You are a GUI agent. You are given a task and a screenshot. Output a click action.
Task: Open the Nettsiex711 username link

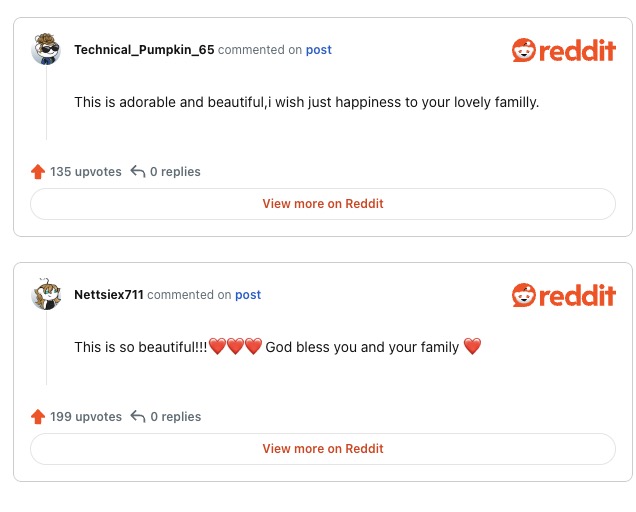coord(109,295)
